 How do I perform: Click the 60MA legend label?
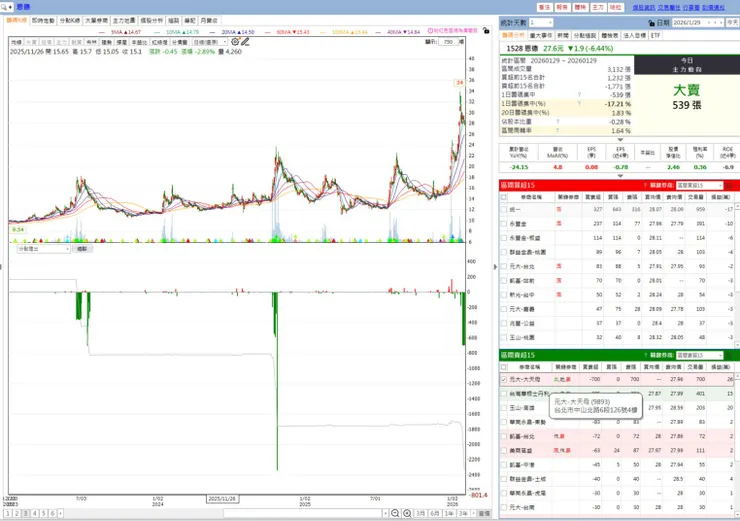[x=293, y=32]
